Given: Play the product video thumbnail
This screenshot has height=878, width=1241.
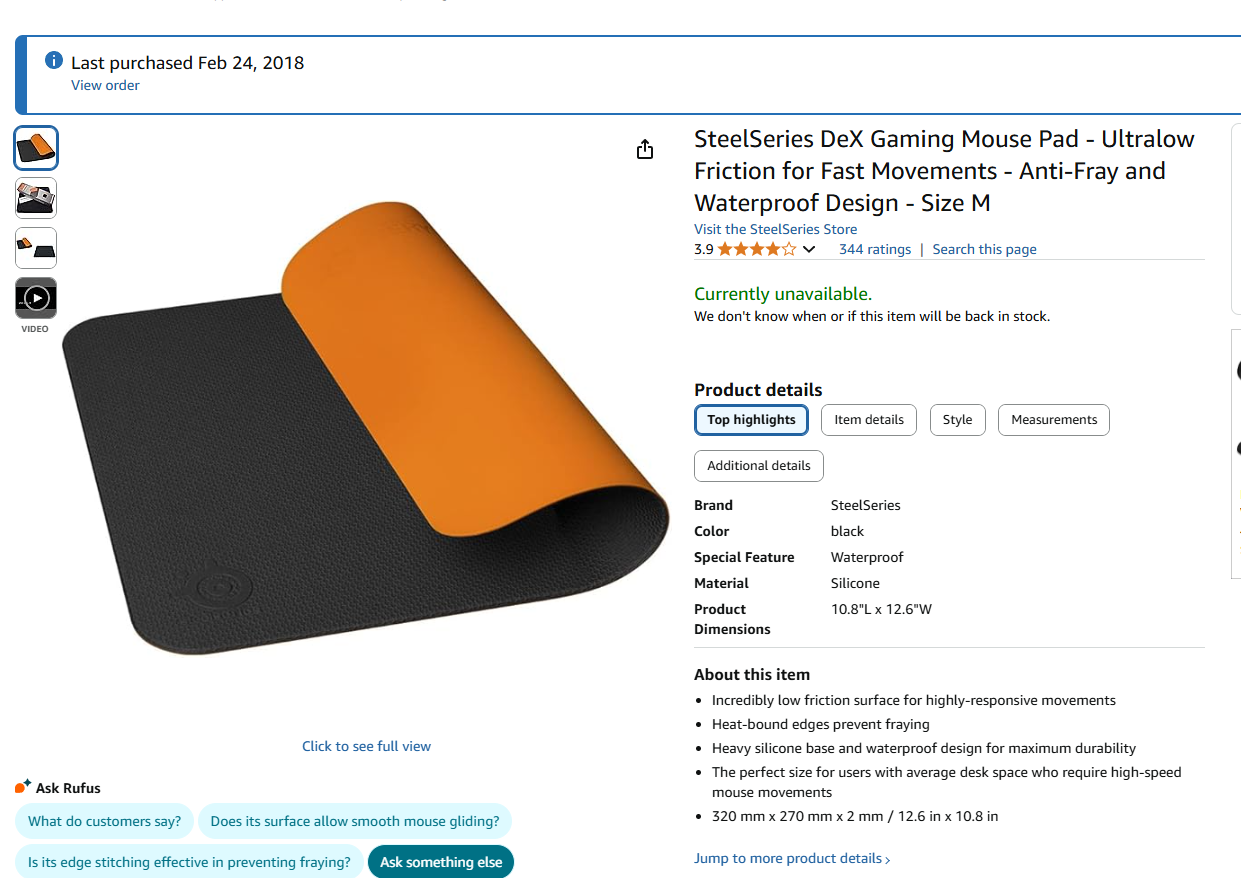Looking at the screenshot, I should 36,298.
